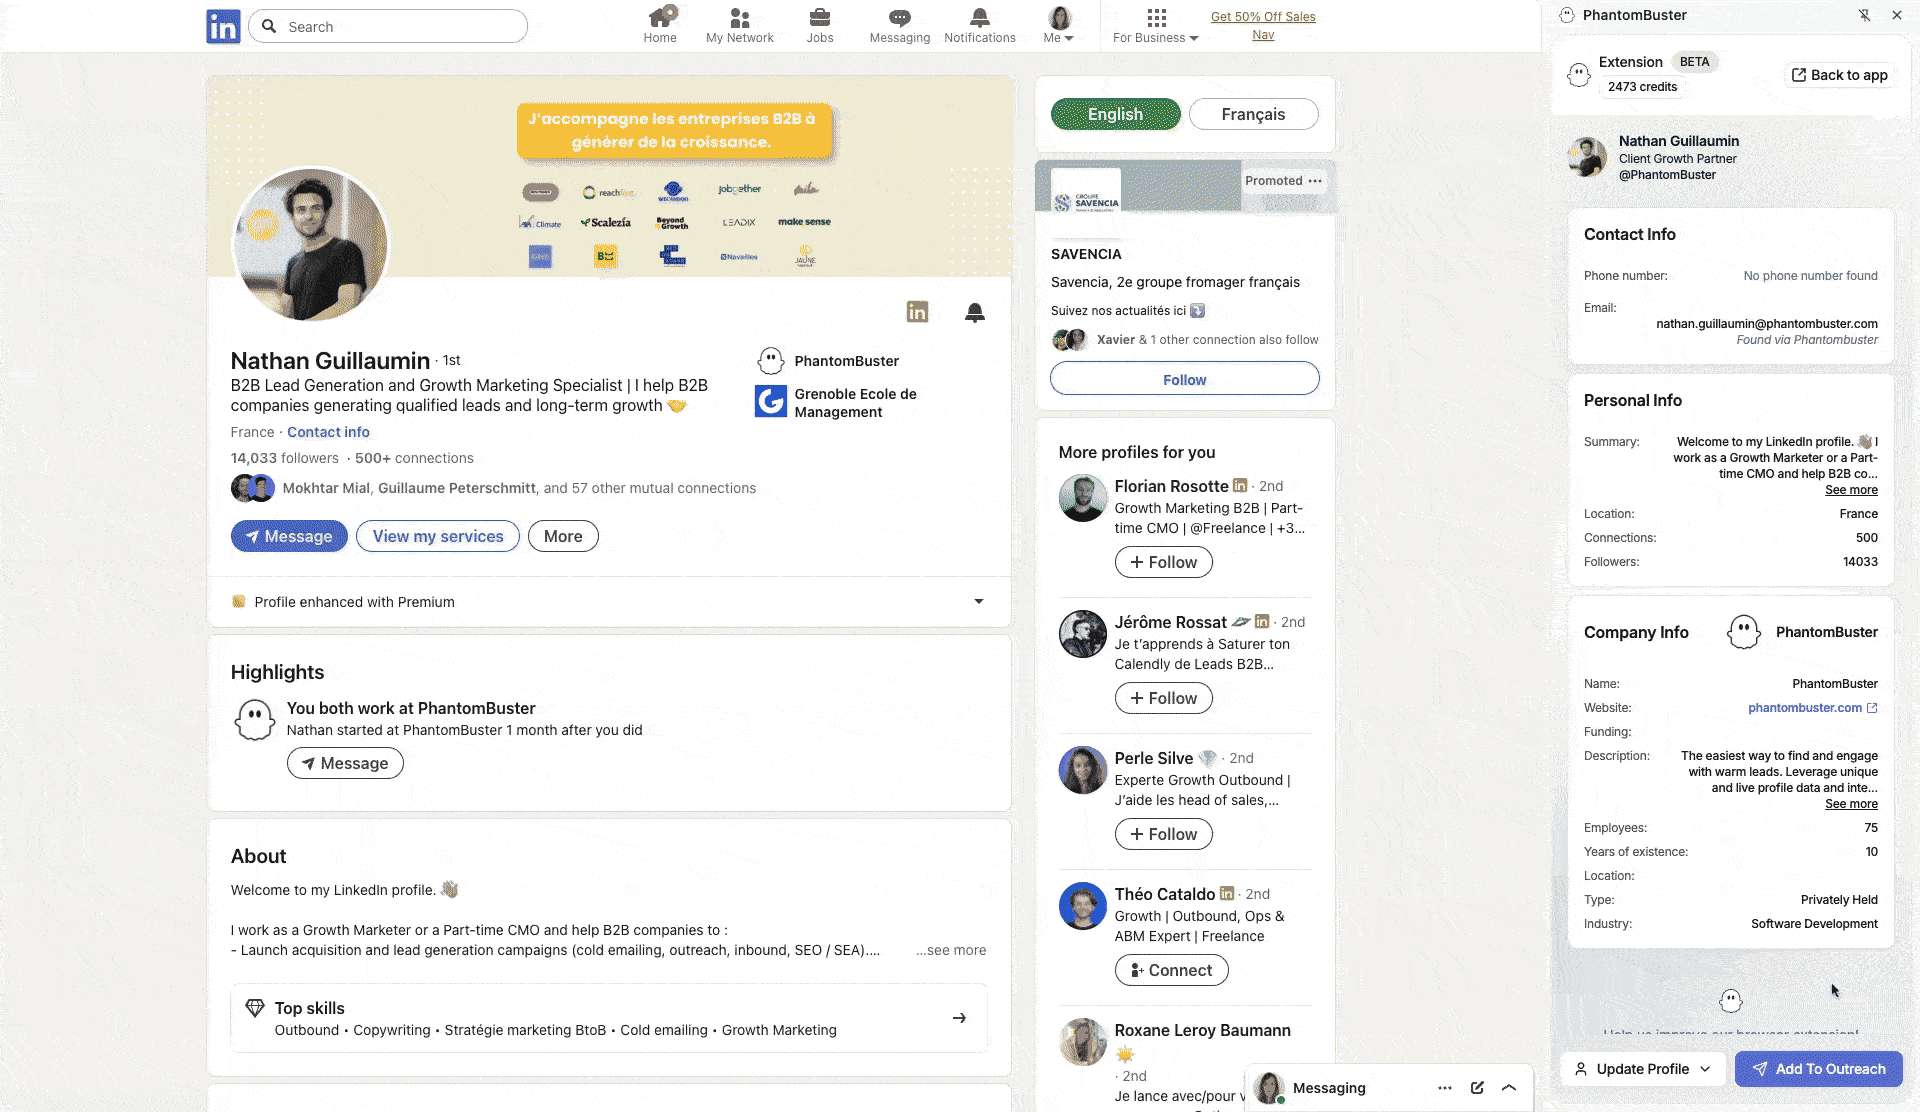Open the Notifications bell in navbar

[980, 26]
